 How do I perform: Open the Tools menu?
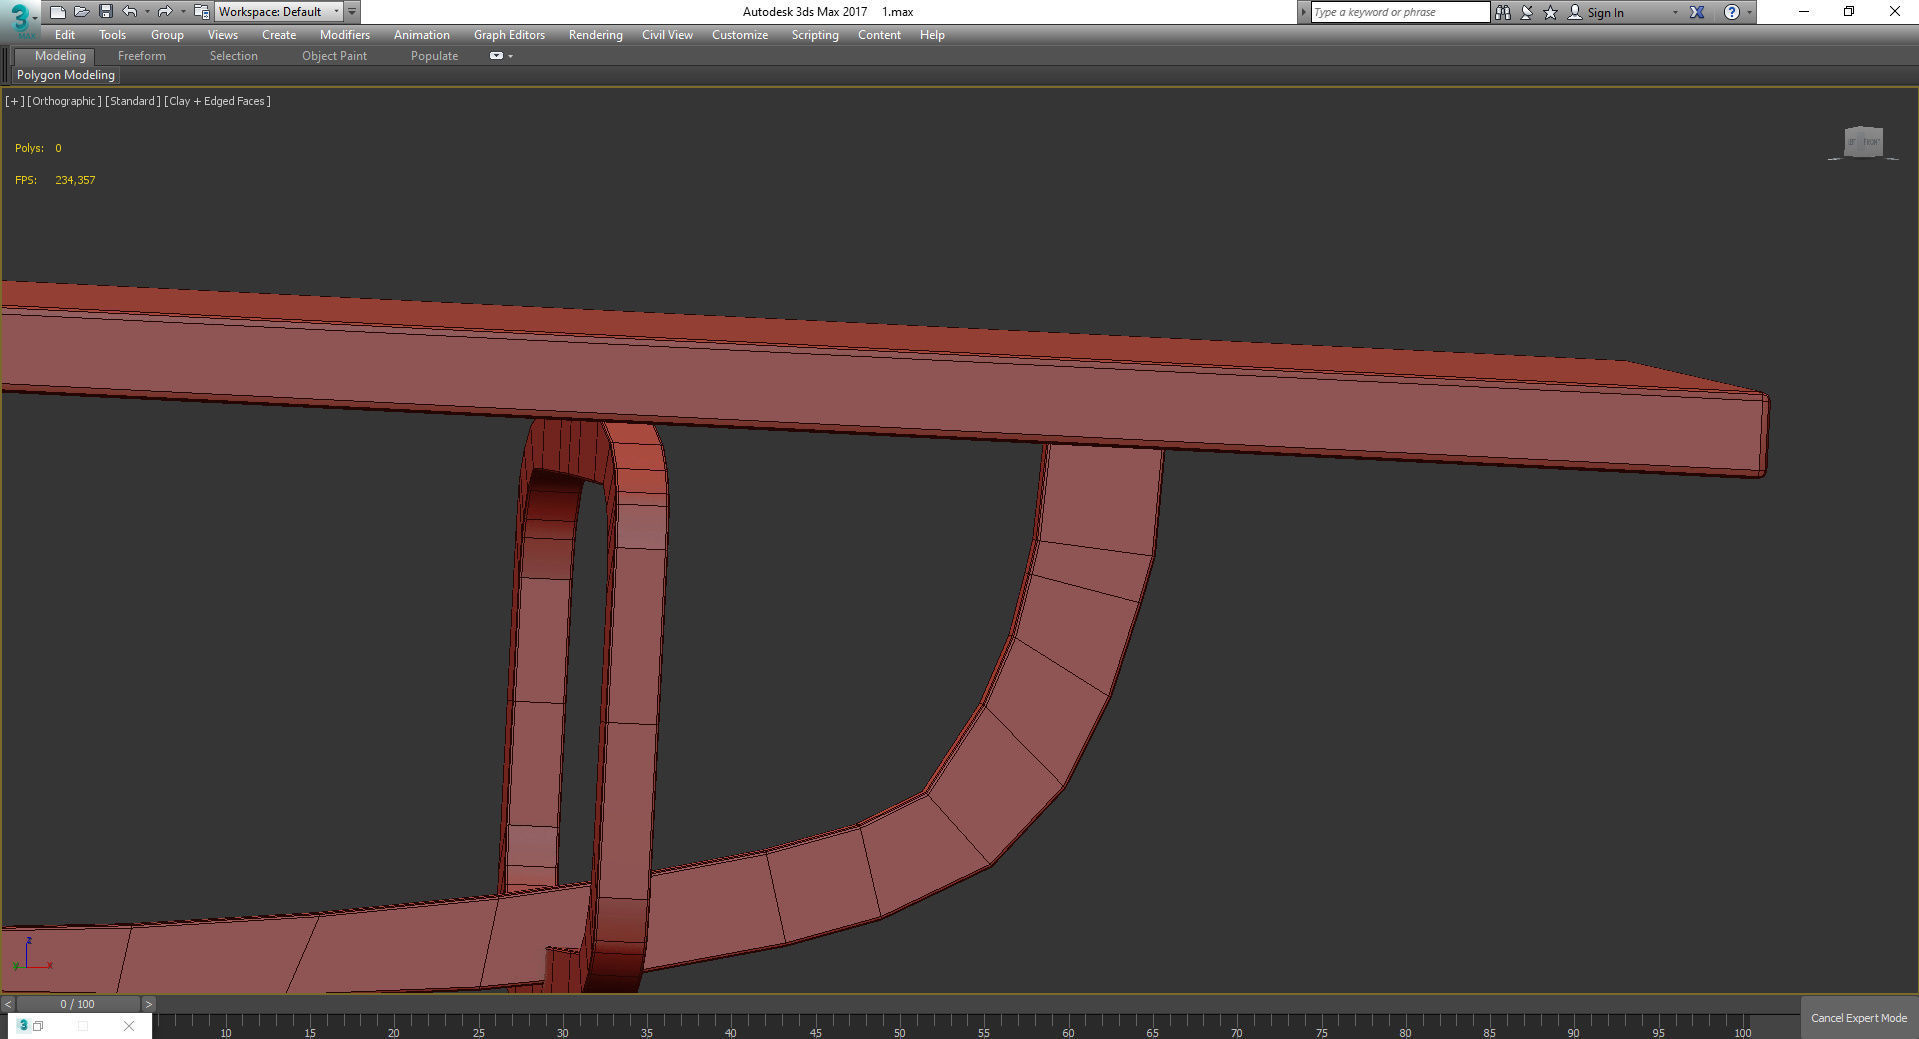[x=112, y=35]
